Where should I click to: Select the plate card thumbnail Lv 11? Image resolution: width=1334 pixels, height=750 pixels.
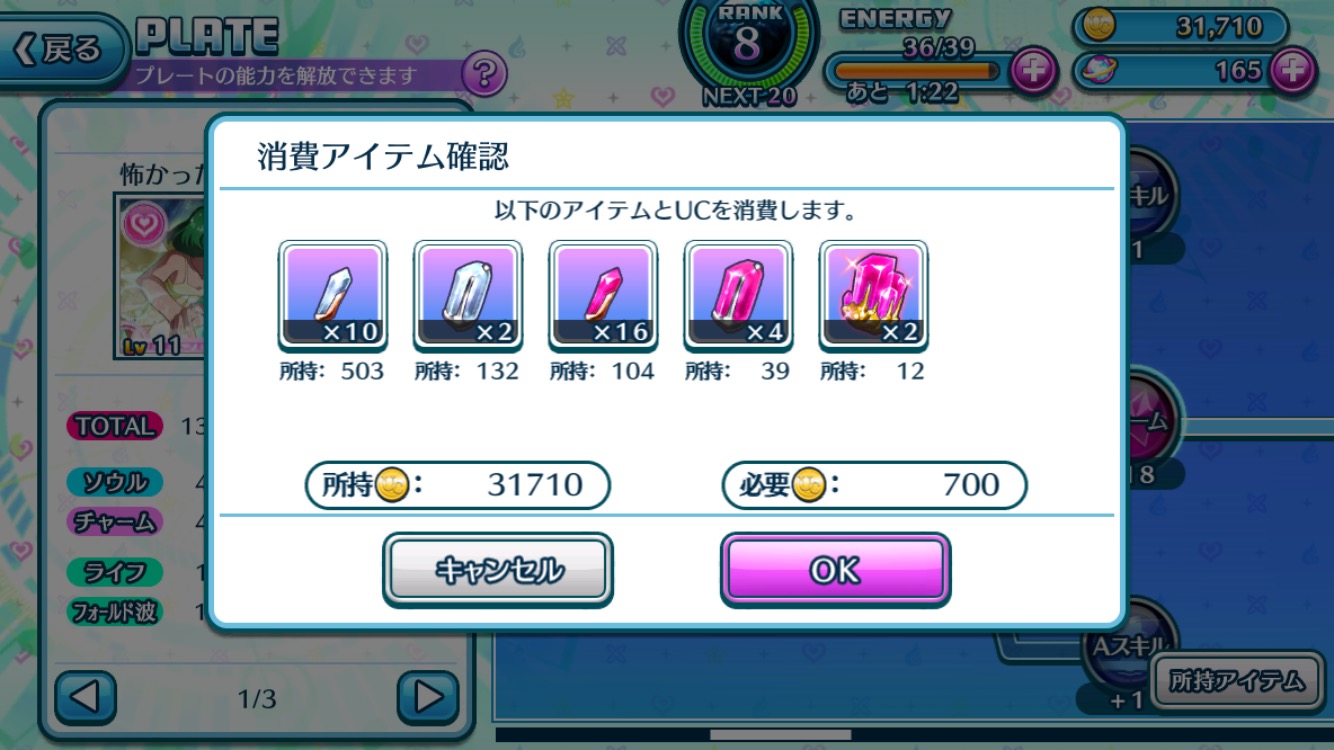click(162, 274)
